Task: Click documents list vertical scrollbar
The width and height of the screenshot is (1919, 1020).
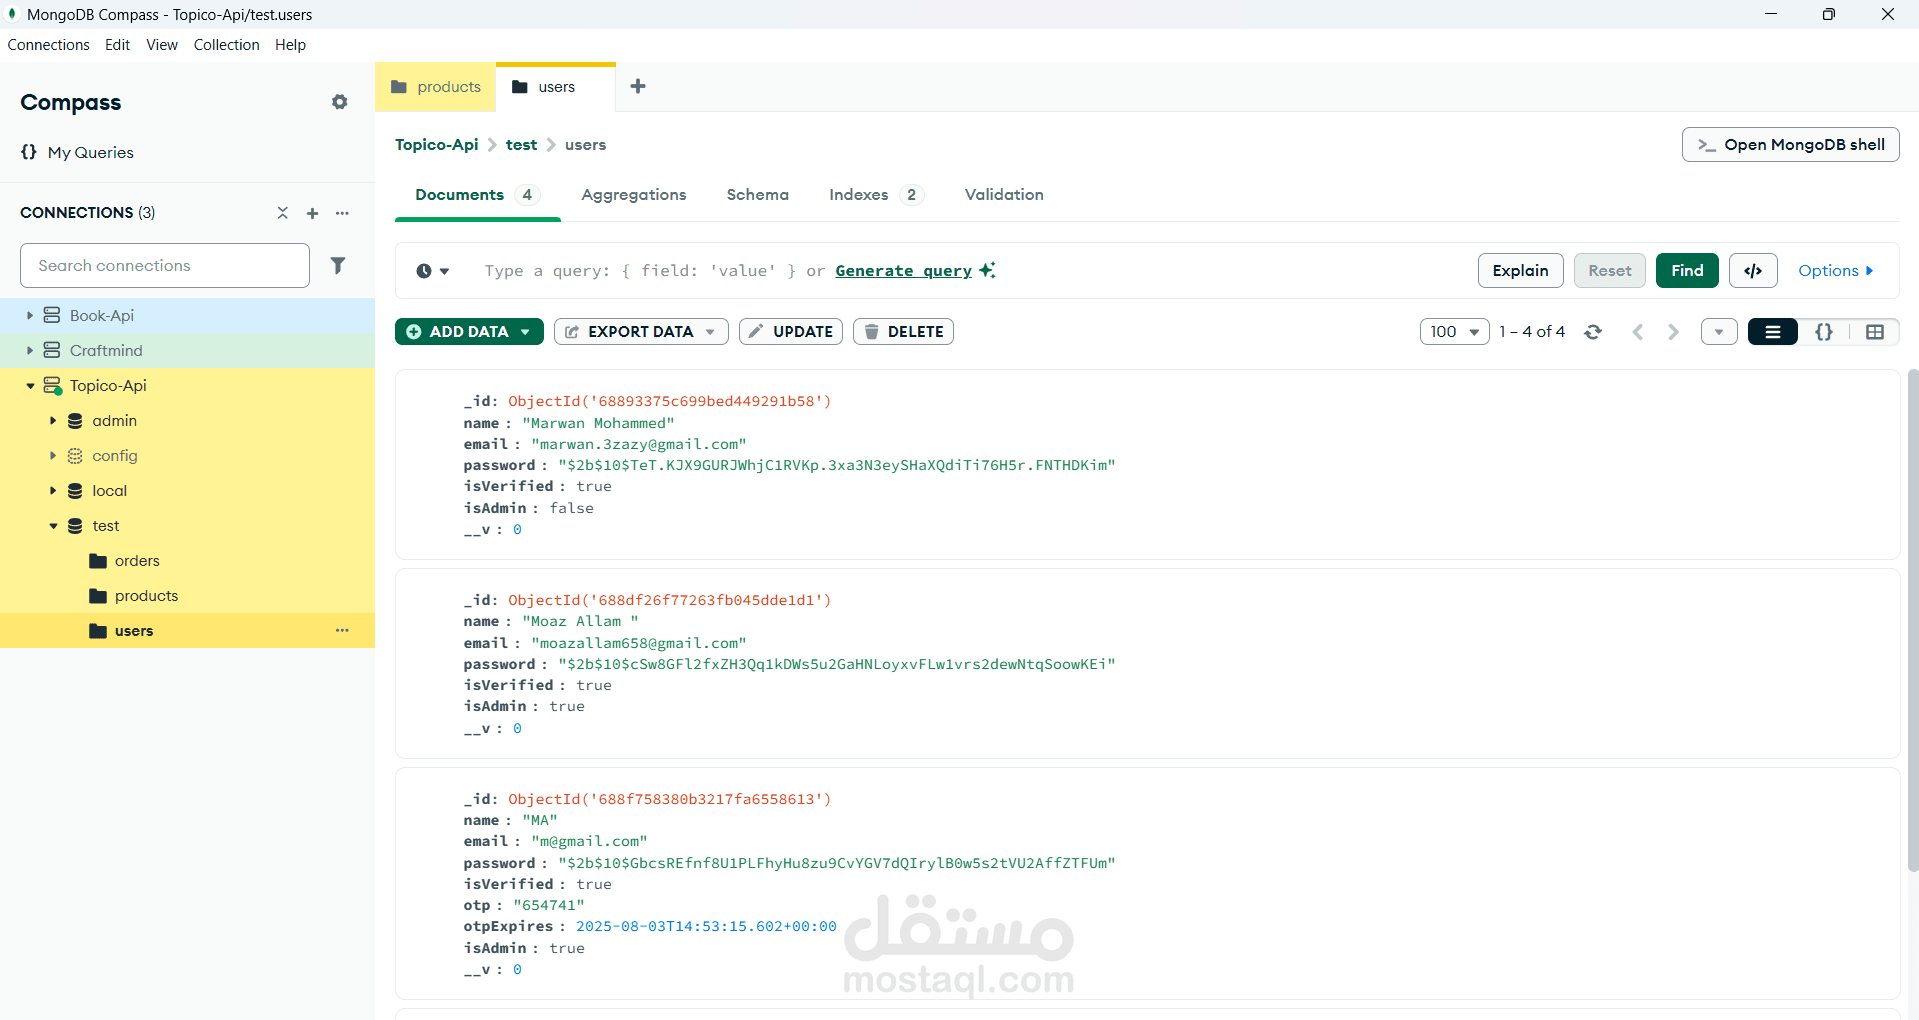Action: 1913,620
